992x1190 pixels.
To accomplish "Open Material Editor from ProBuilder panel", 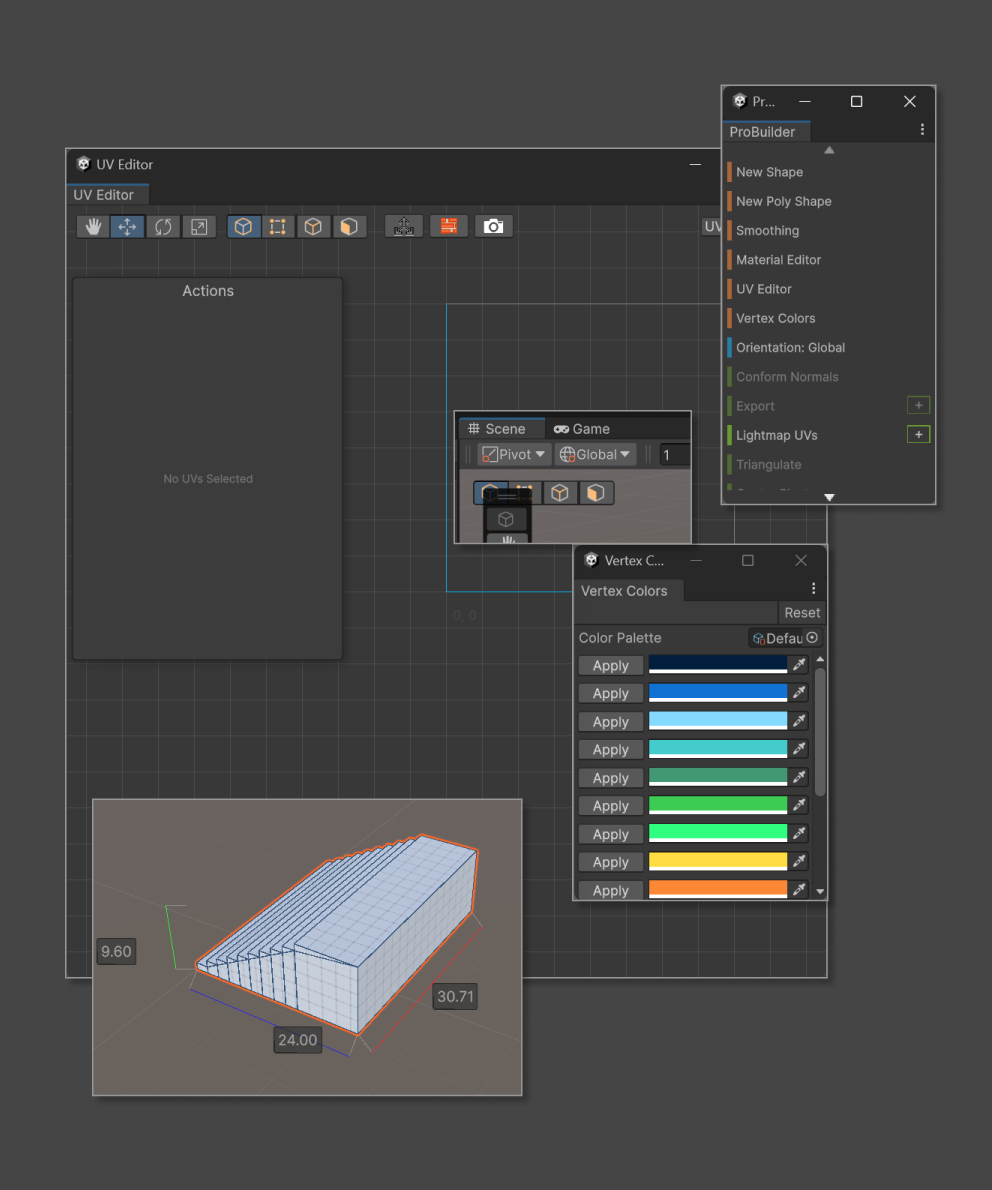I will click(778, 260).
